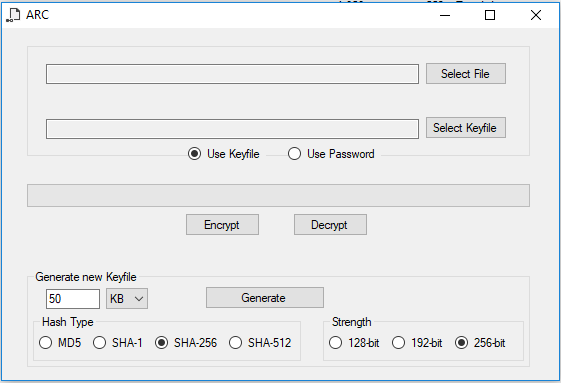Click the Select File button
The image size is (561, 383).
pyautogui.click(x=465, y=74)
